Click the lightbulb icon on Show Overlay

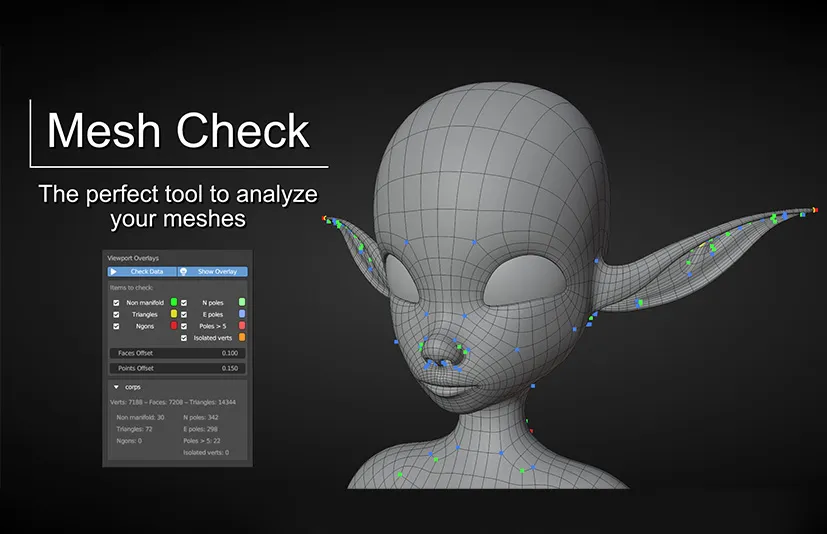(x=184, y=271)
